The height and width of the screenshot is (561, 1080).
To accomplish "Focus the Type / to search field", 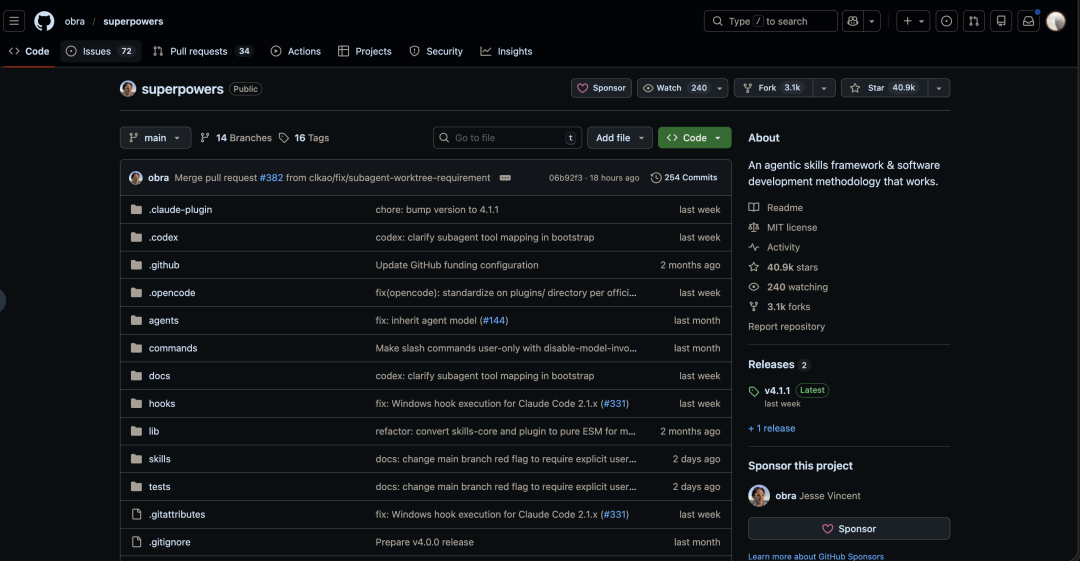I will pos(770,21).
